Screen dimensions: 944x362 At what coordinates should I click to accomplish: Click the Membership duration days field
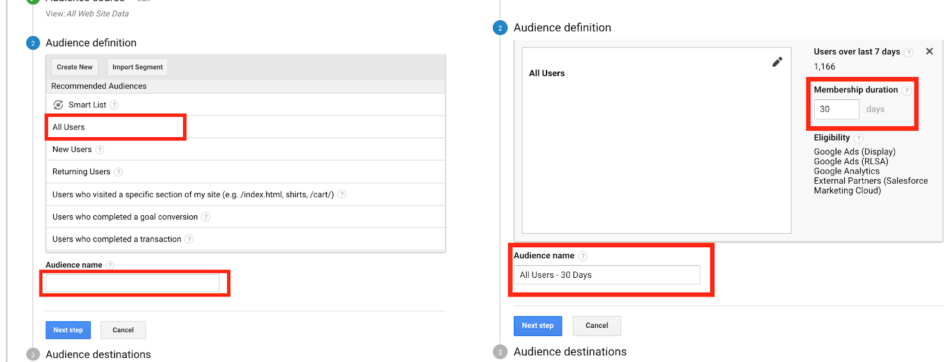coord(837,110)
